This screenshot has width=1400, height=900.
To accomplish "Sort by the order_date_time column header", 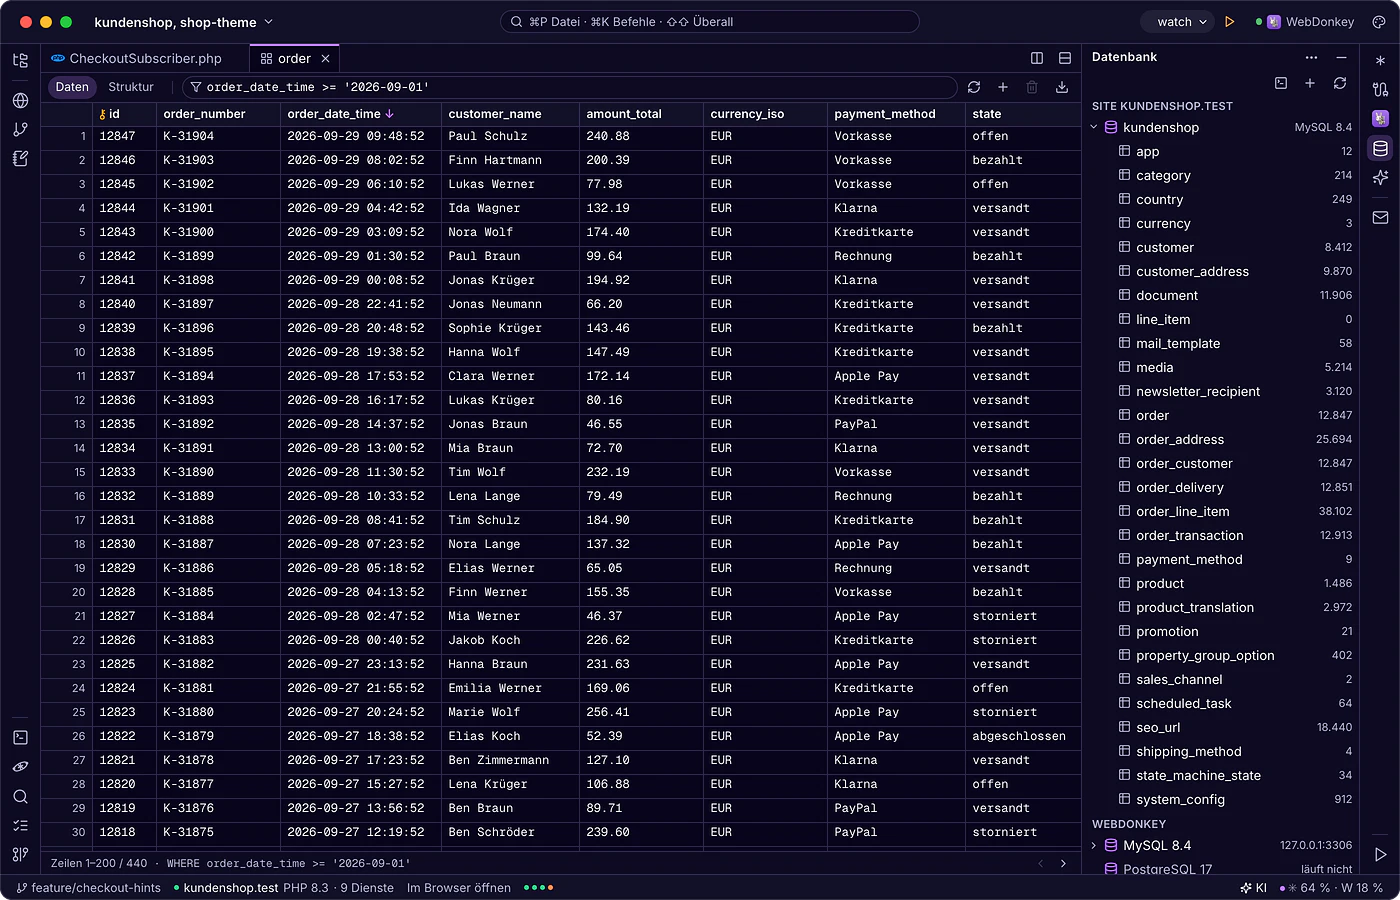I will click(x=360, y=114).
